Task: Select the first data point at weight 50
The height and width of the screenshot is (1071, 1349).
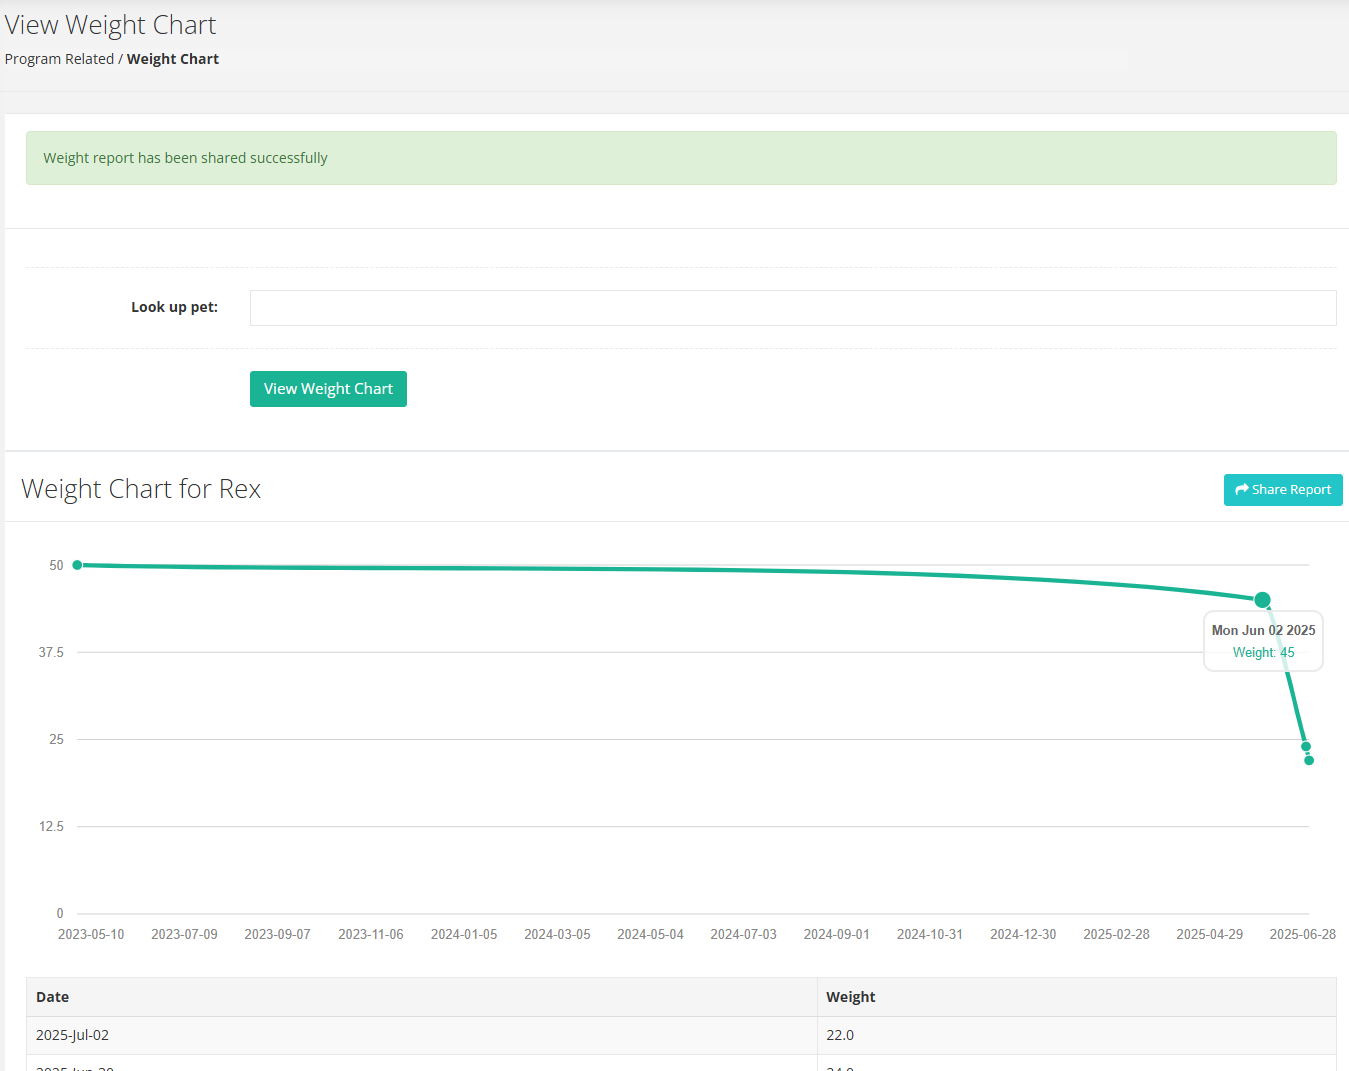Action: point(77,565)
